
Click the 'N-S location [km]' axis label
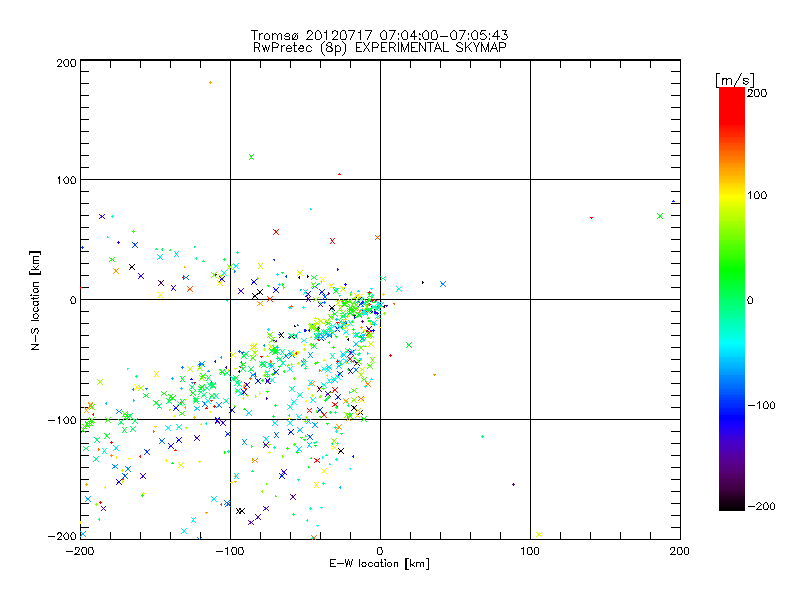(35, 300)
